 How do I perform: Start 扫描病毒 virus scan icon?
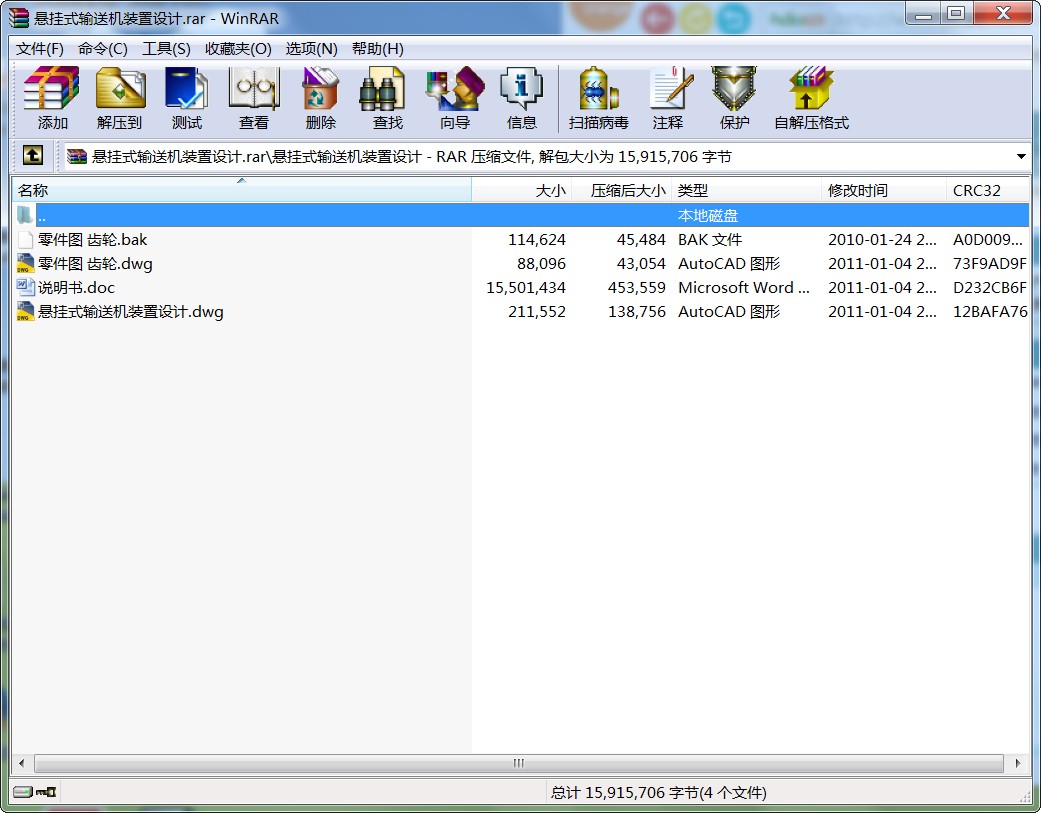[598, 88]
